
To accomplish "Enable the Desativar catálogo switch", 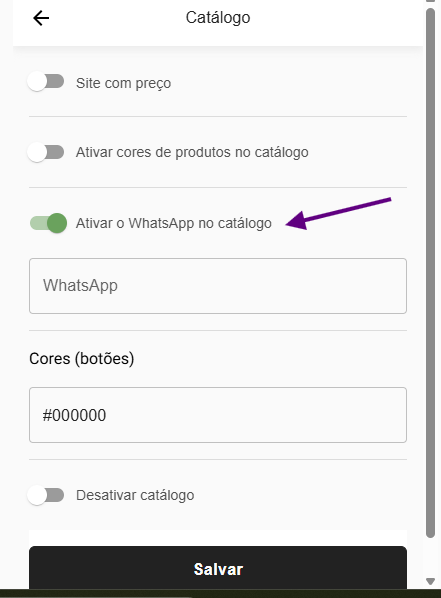I will (x=46, y=495).
